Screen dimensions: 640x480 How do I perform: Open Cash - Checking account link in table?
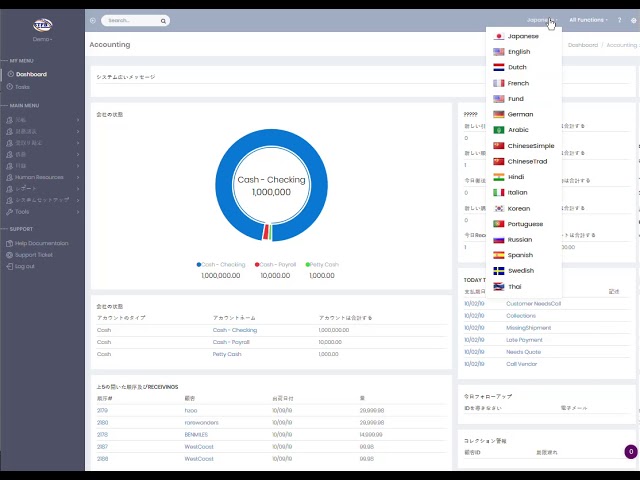pyautogui.click(x=235, y=330)
